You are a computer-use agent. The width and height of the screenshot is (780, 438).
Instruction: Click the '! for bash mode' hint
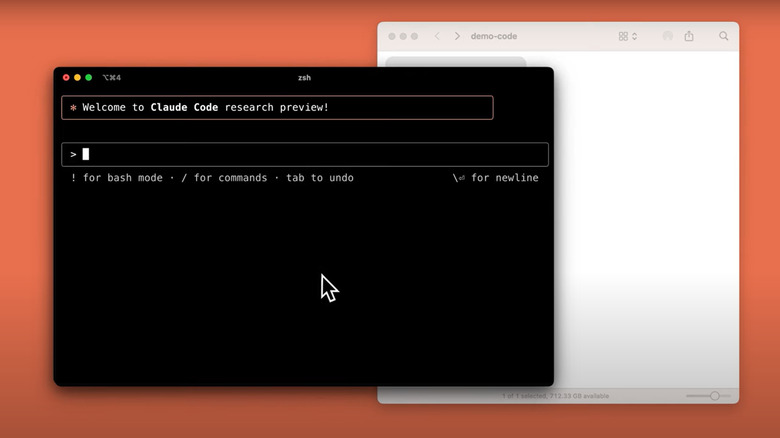click(117, 178)
